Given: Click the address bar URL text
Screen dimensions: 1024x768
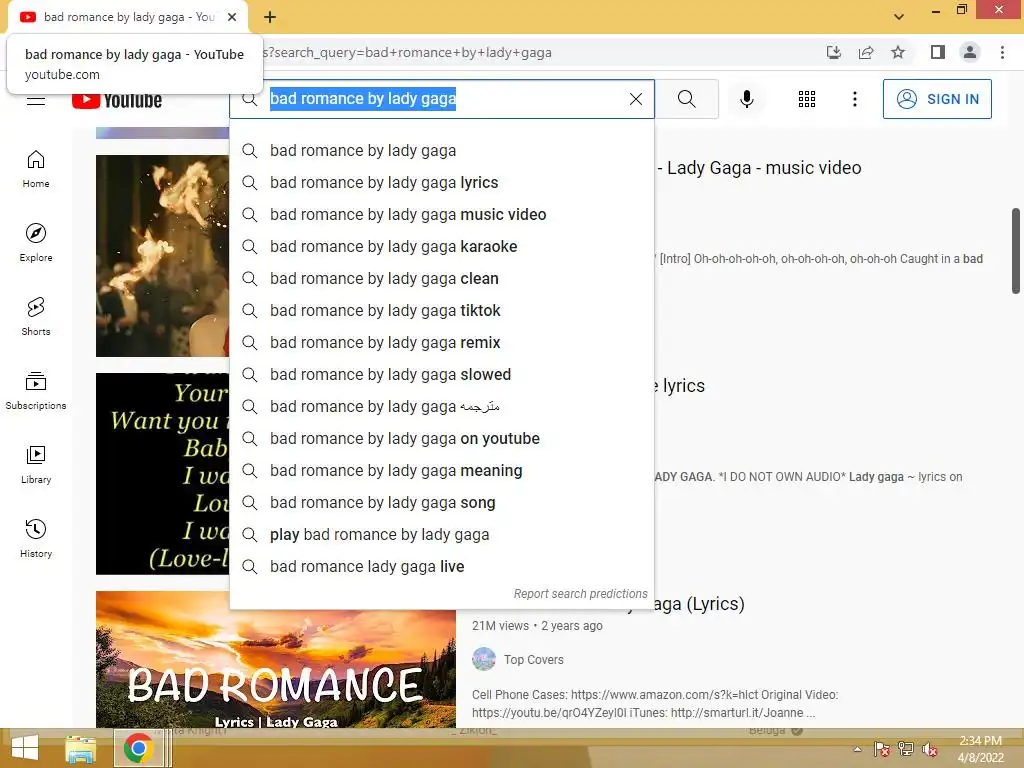Looking at the screenshot, I should [x=408, y=52].
